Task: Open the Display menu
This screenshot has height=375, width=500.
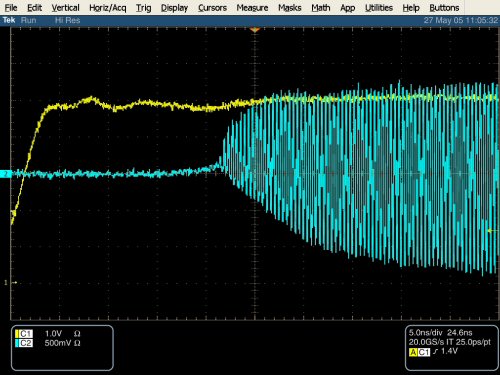Action: (174, 8)
